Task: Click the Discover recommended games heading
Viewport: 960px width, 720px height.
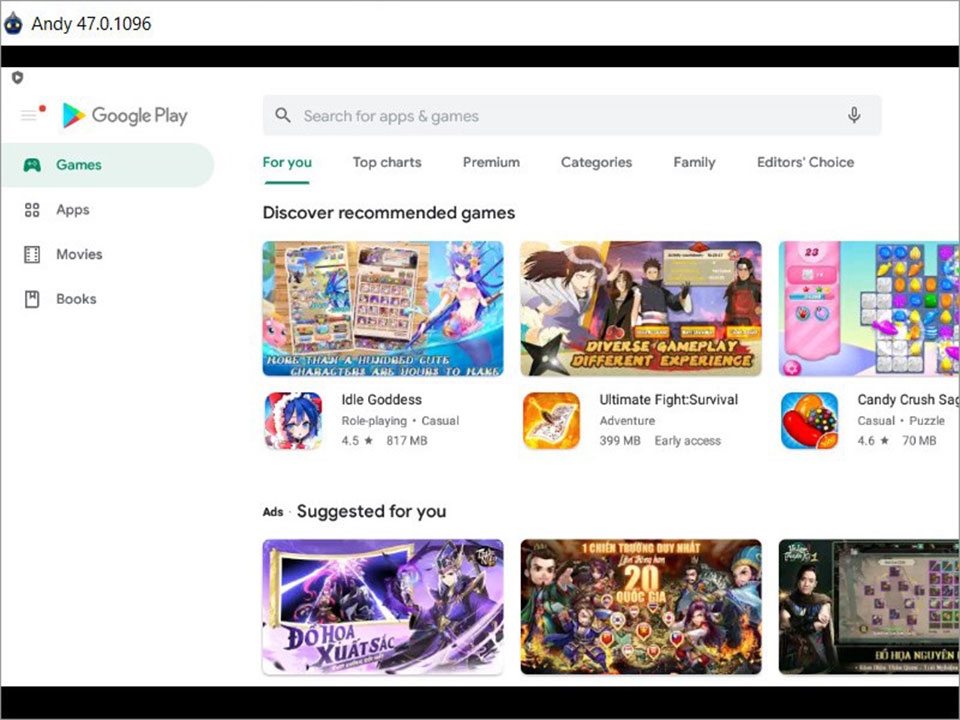Action: 389,213
